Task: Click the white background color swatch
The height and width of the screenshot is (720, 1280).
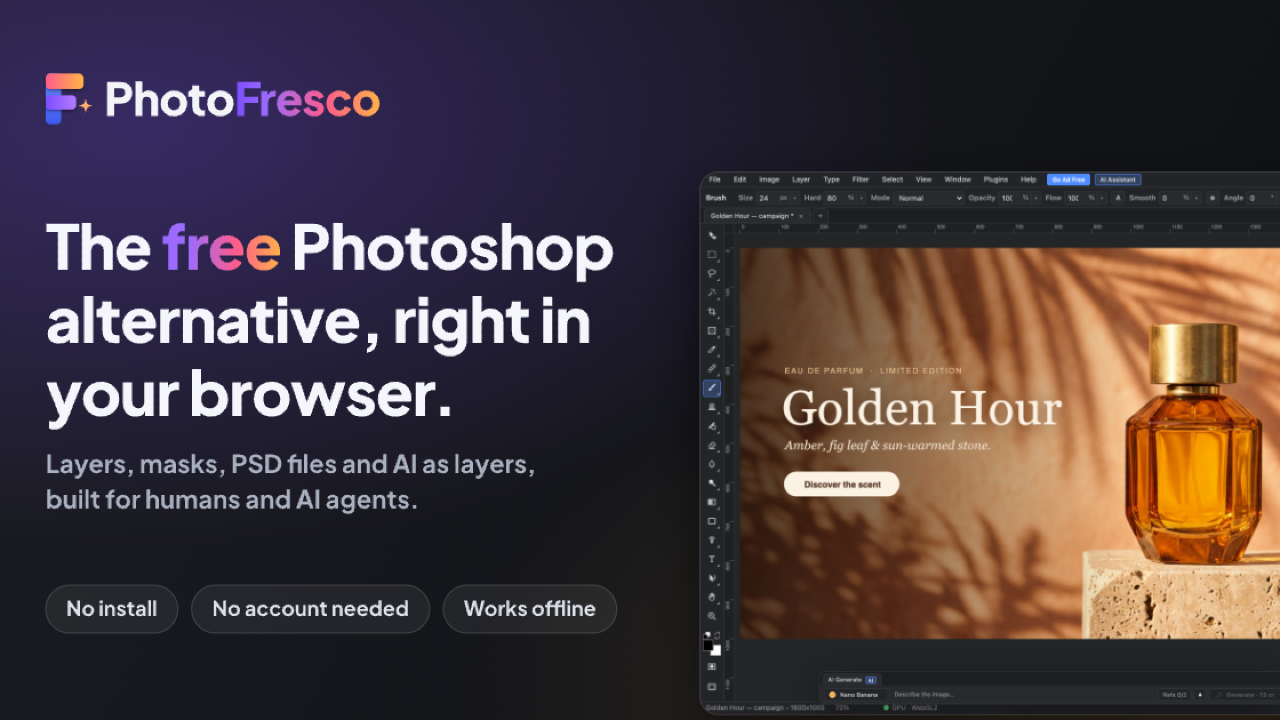Action: coord(716,650)
